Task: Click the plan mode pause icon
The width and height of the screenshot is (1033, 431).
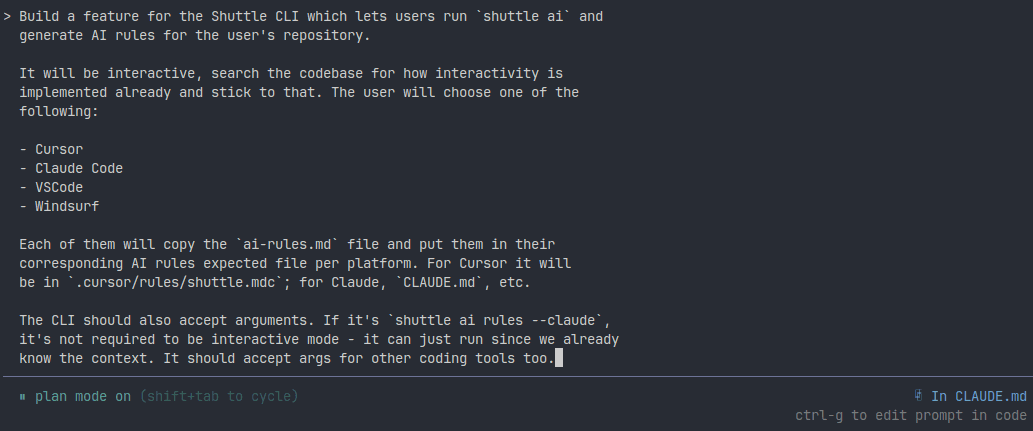Action: [23, 397]
